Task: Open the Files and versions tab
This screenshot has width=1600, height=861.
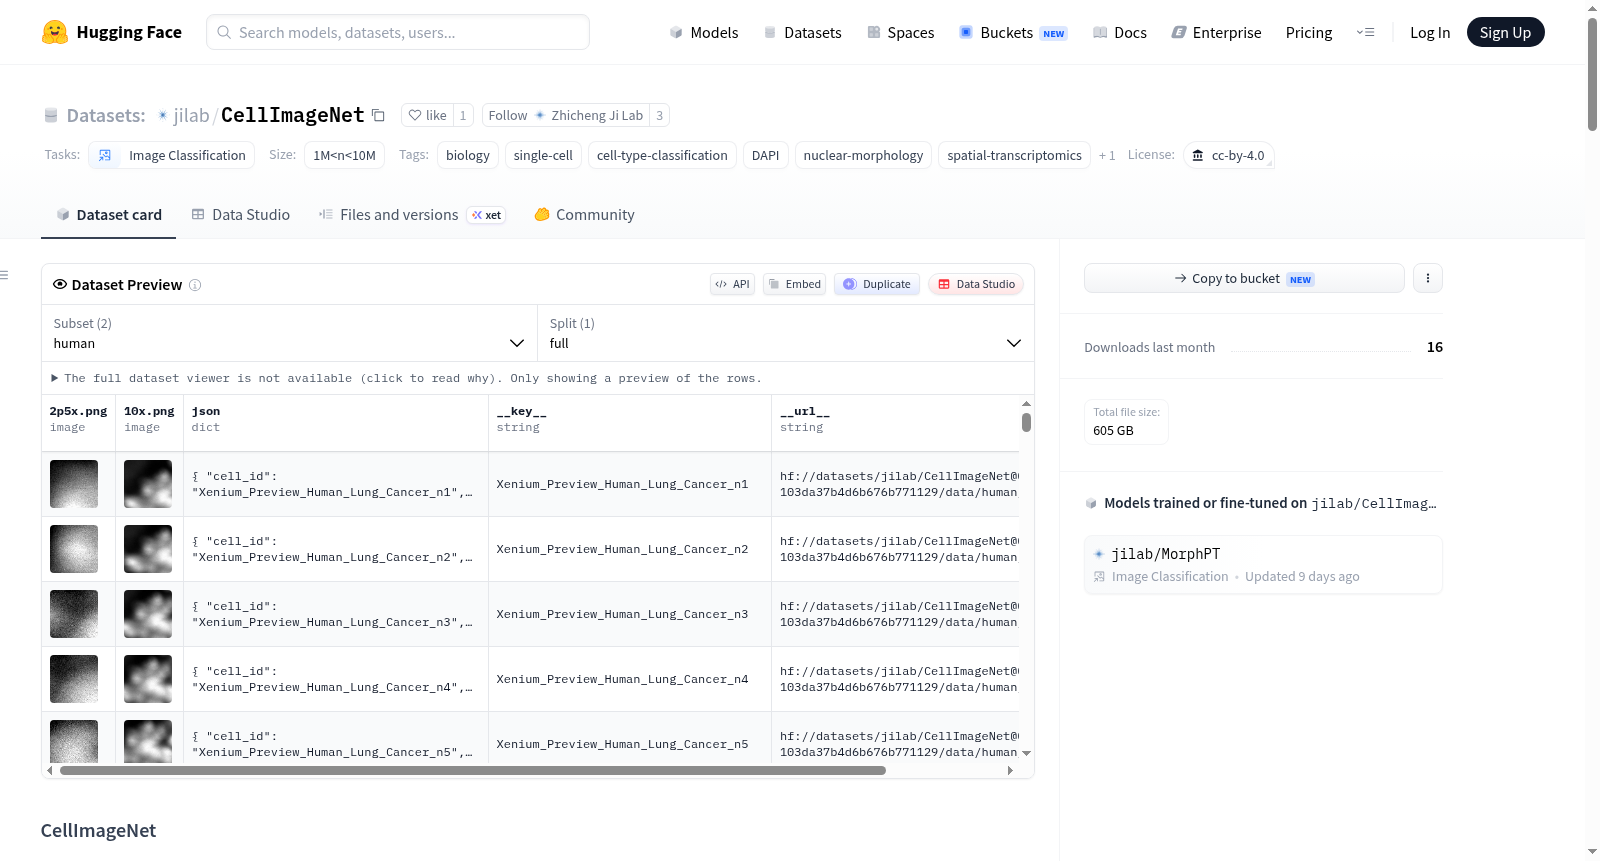Action: click(x=412, y=215)
